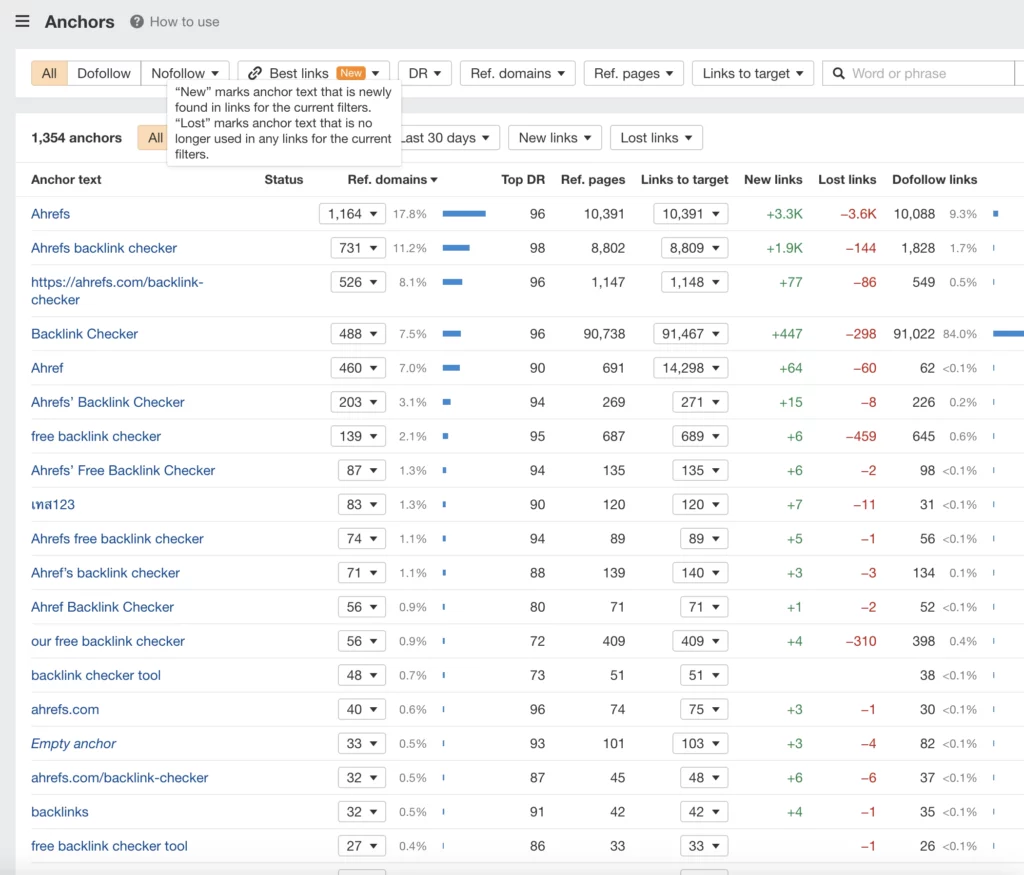Click the How to use help icon
The image size is (1024, 875).
point(136,22)
